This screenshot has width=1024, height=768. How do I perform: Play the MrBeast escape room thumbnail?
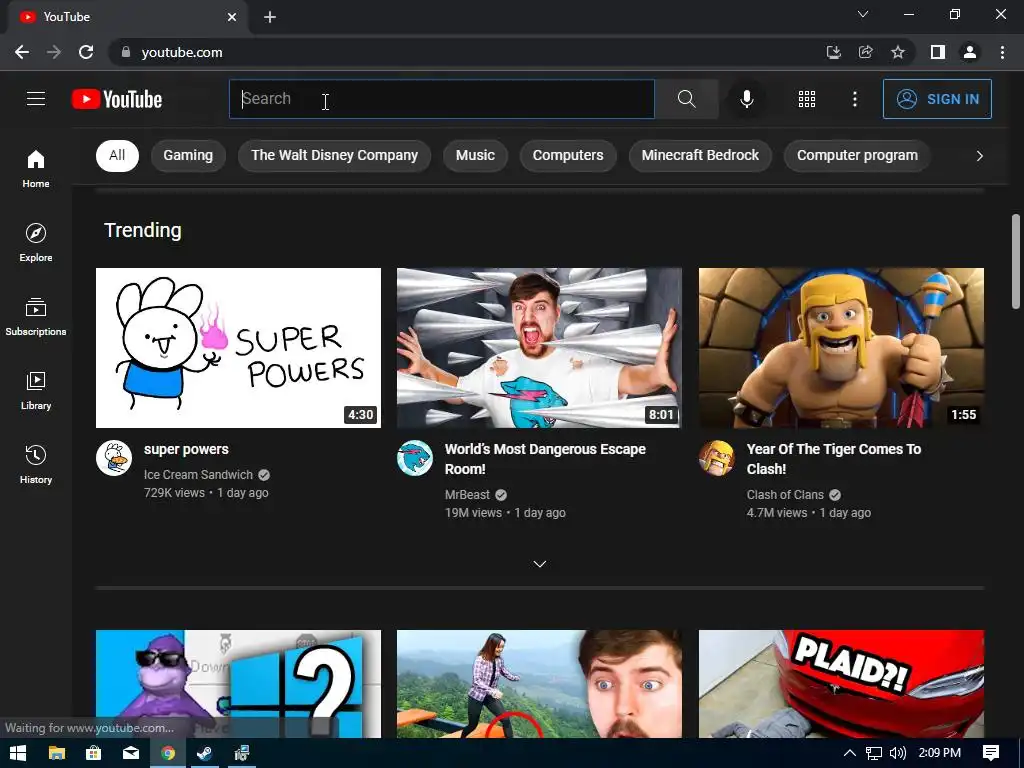[539, 347]
